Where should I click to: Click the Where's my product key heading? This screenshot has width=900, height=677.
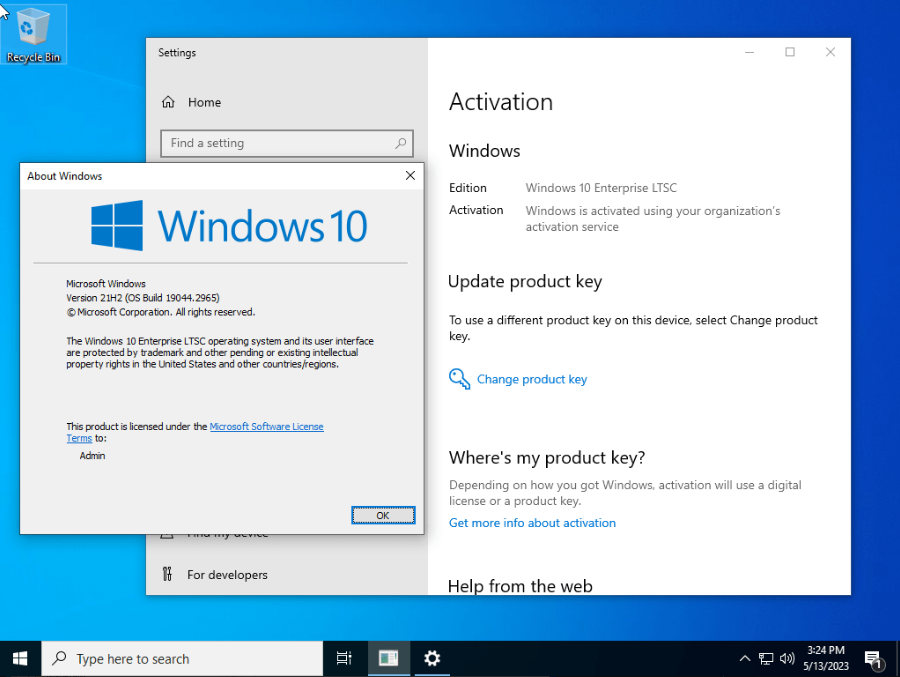pyautogui.click(x=546, y=458)
